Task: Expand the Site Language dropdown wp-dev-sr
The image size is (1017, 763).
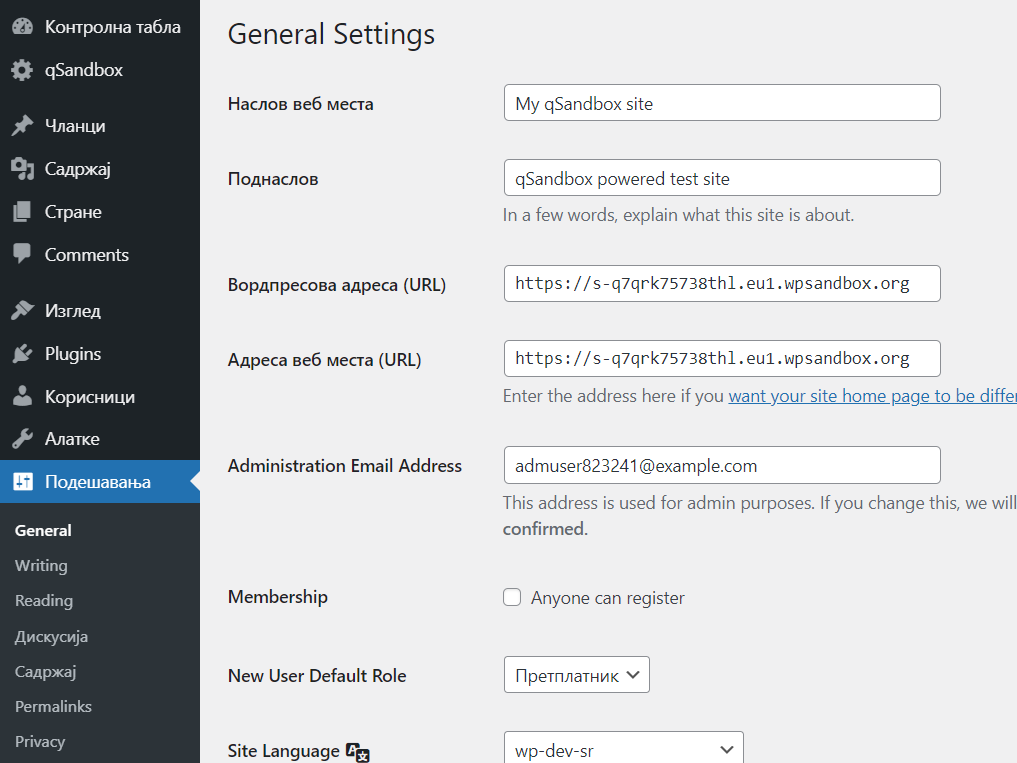Action: 623,748
